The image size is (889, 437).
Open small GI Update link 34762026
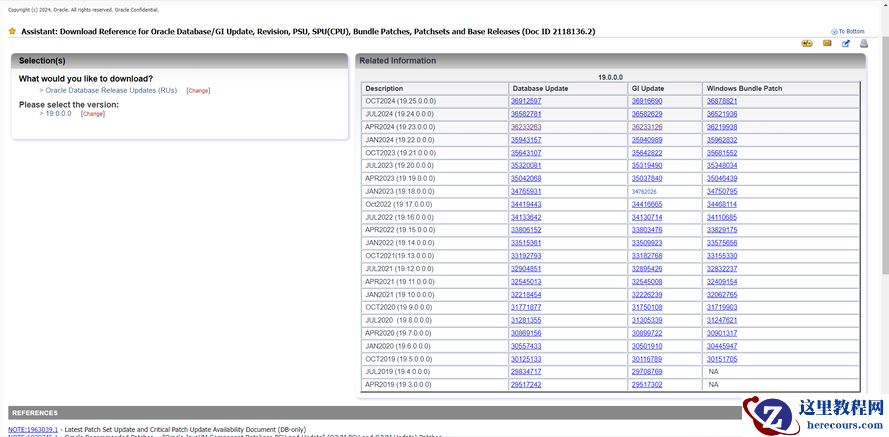pyautogui.click(x=644, y=192)
